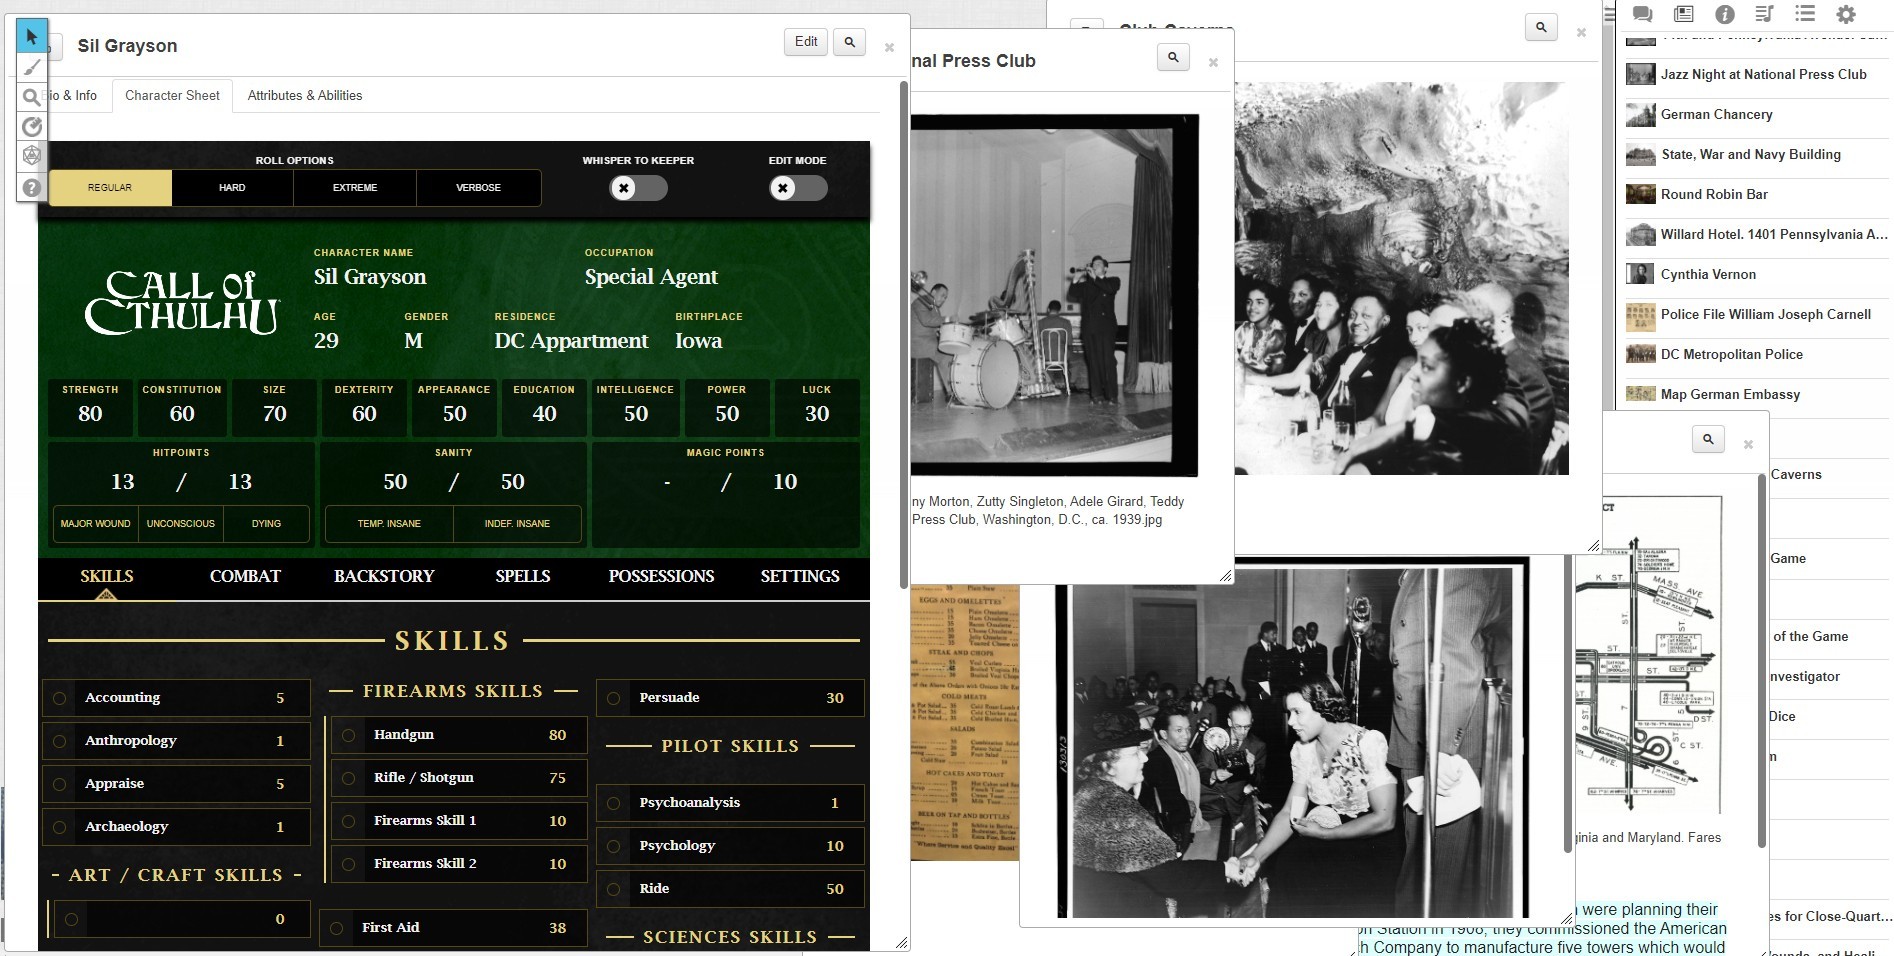Check the Handgun skill improvement circle
Screen dimensions: 1894x956
click(x=348, y=735)
